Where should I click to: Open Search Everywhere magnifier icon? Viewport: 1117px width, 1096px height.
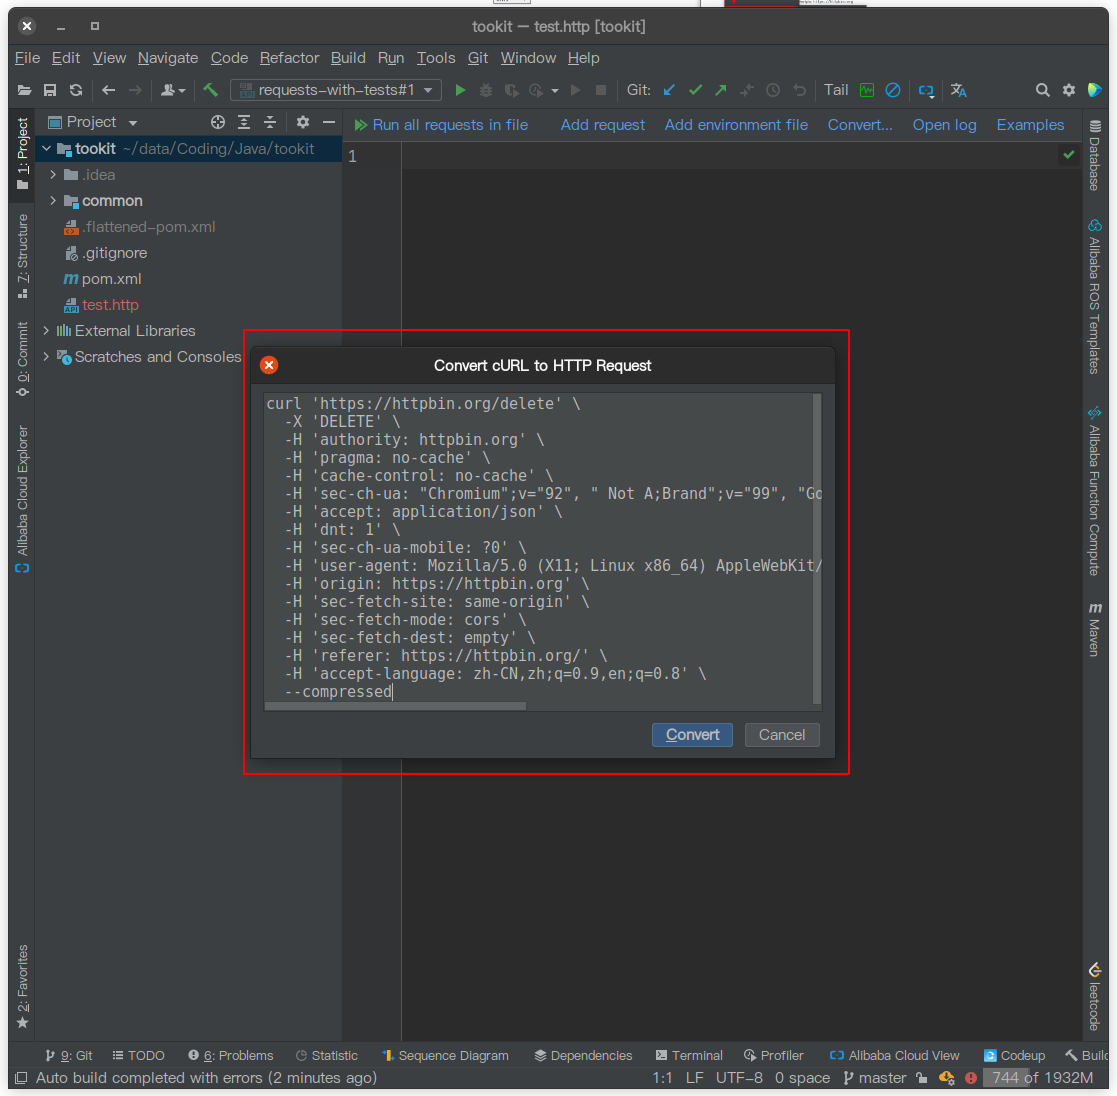coord(1042,90)
